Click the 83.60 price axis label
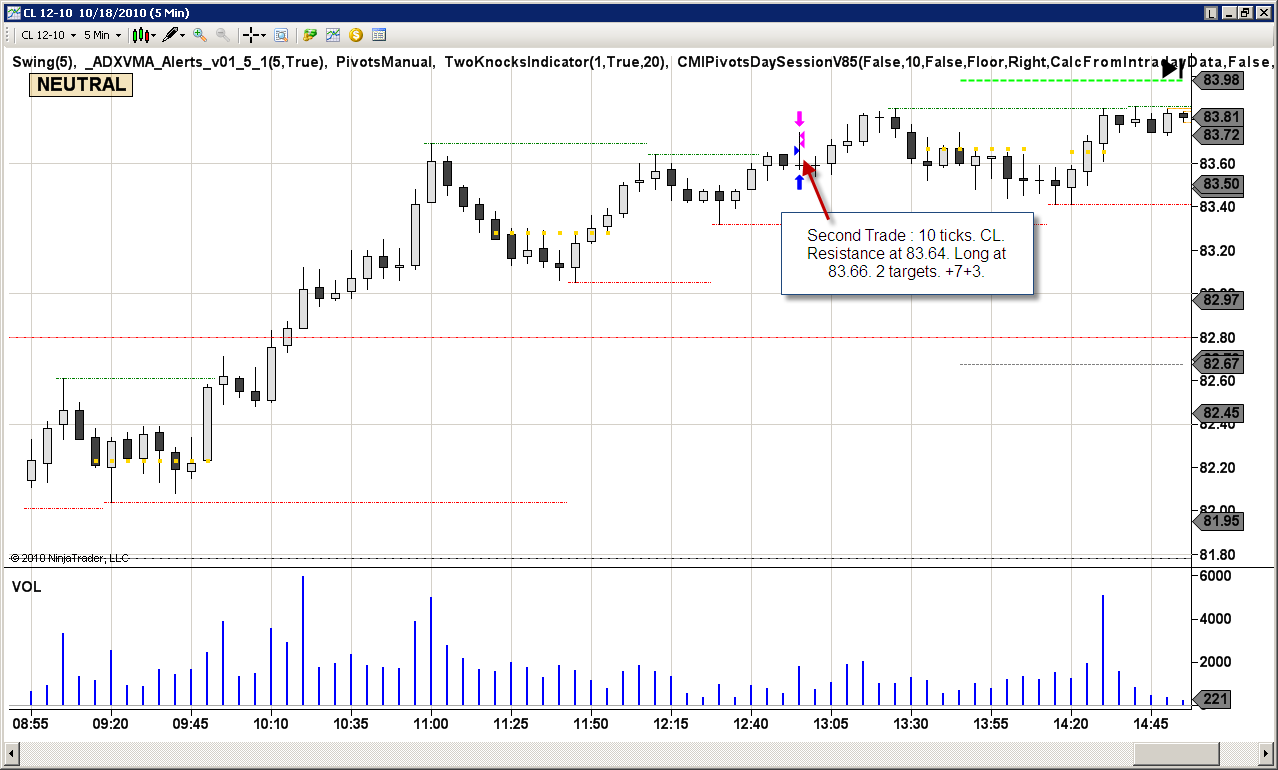Image resolution: width=1278 pixels, height=770 pixels. click(x=1217, y=164)
